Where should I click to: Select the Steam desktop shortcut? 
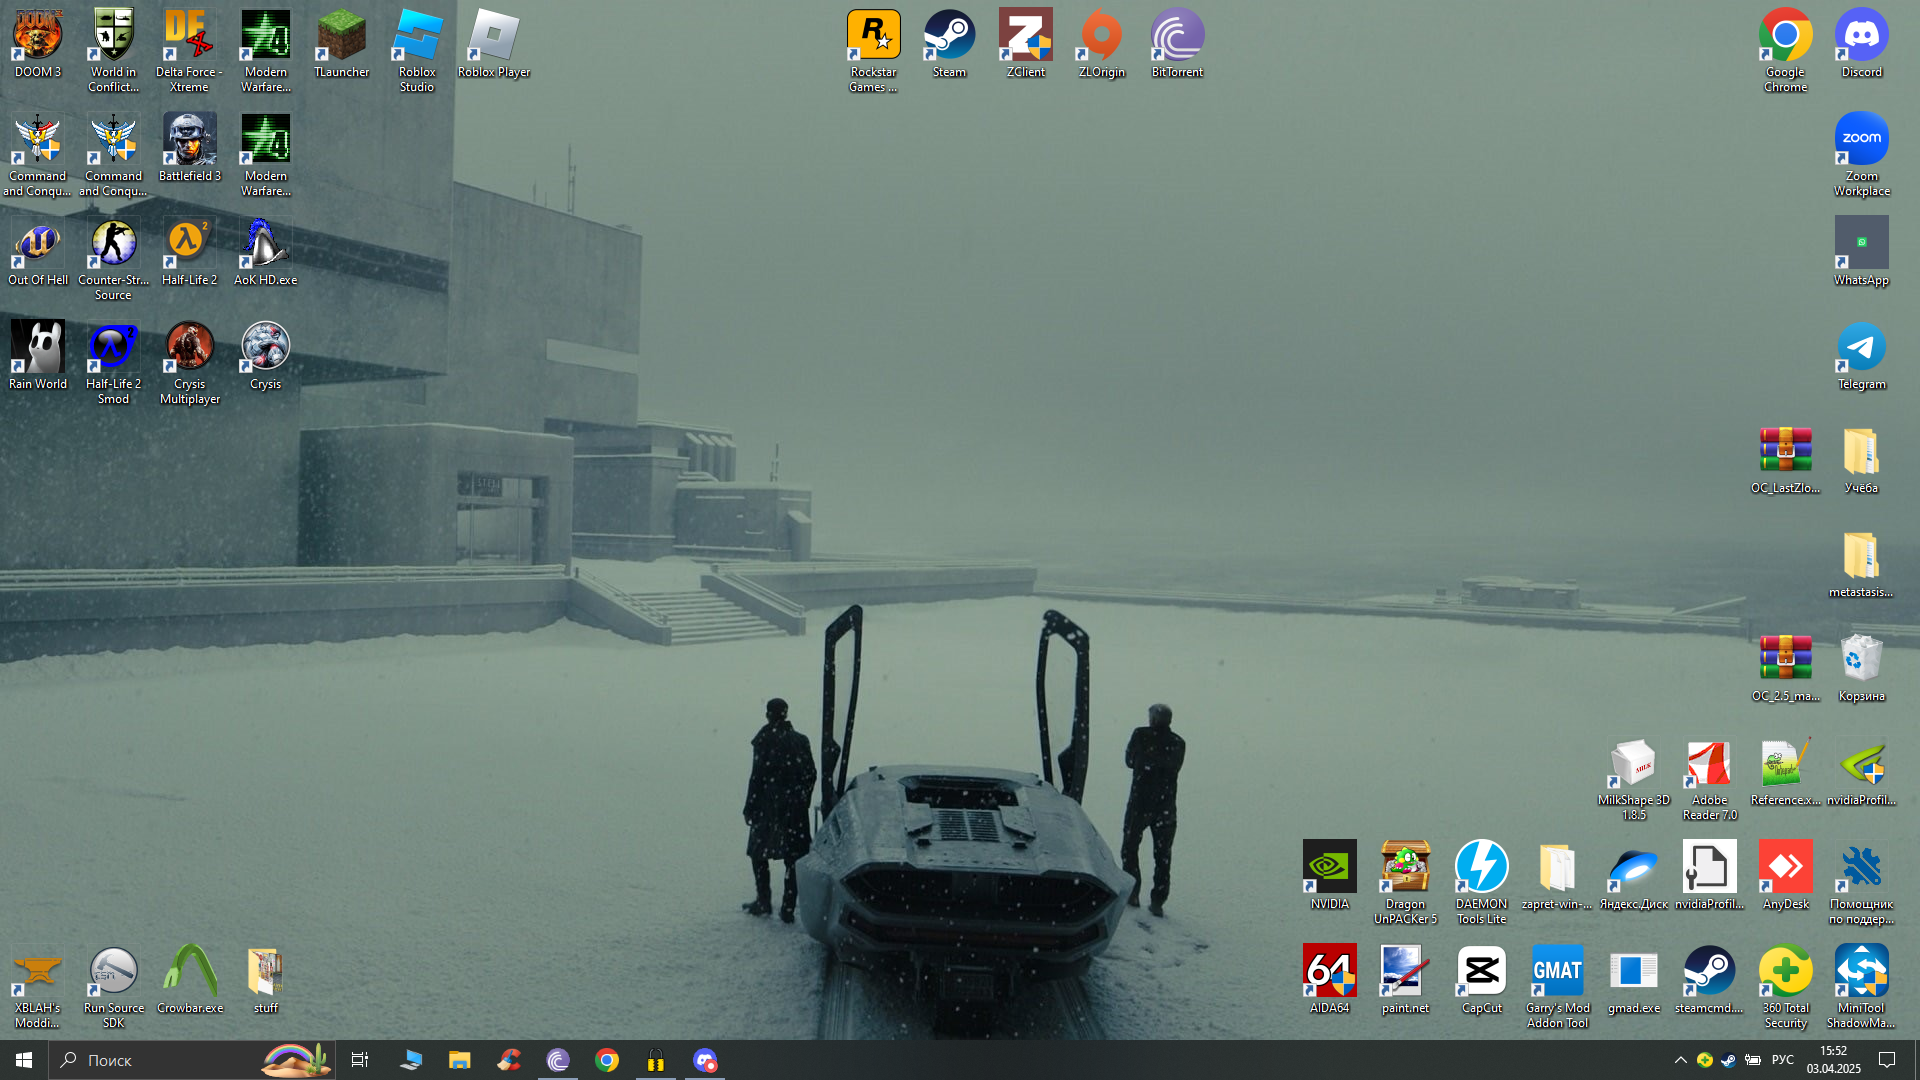949,45
